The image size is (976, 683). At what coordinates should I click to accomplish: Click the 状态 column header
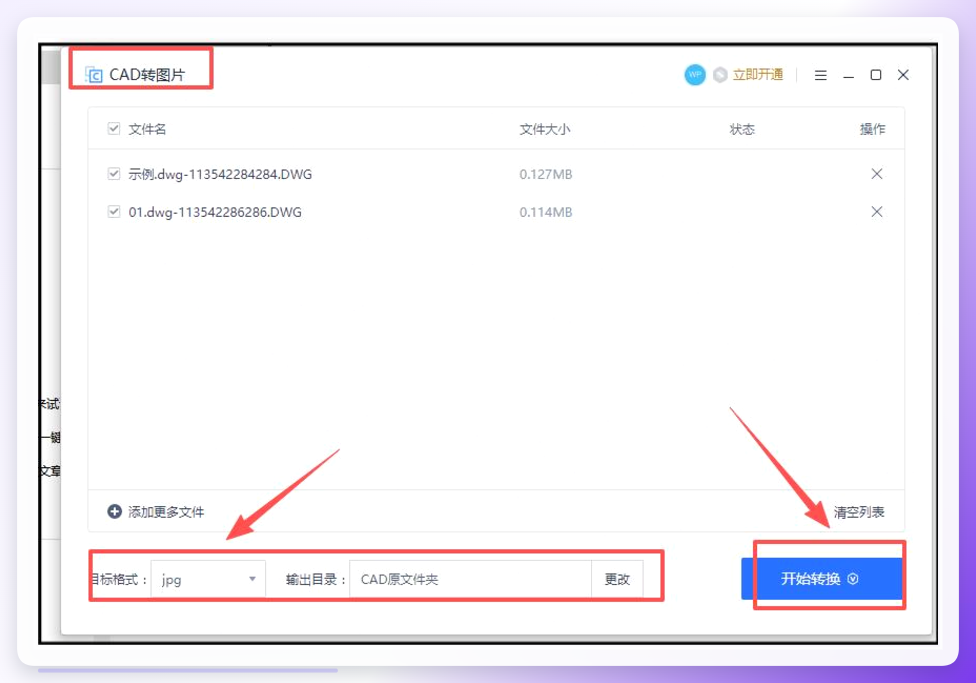tap(742, 129)
